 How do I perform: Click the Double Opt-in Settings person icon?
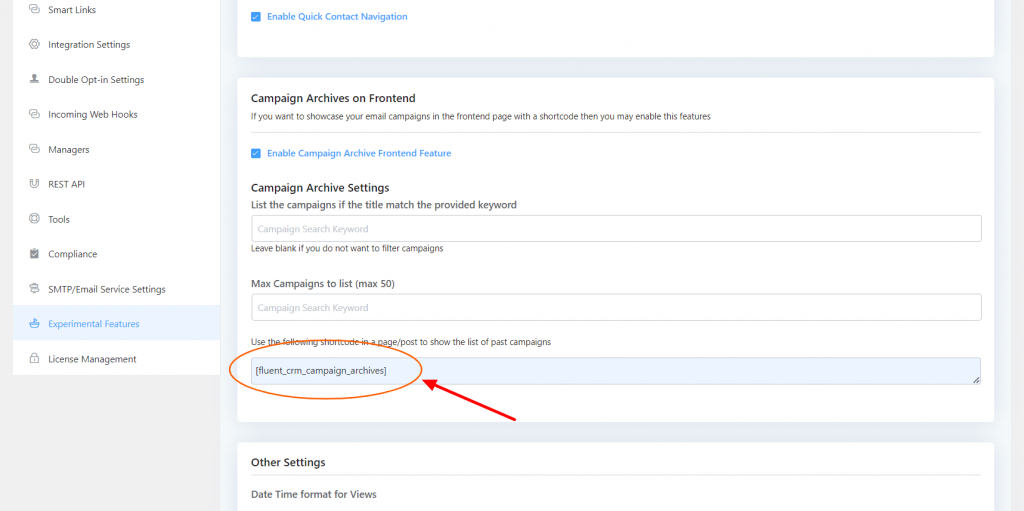tap(34, 79)
